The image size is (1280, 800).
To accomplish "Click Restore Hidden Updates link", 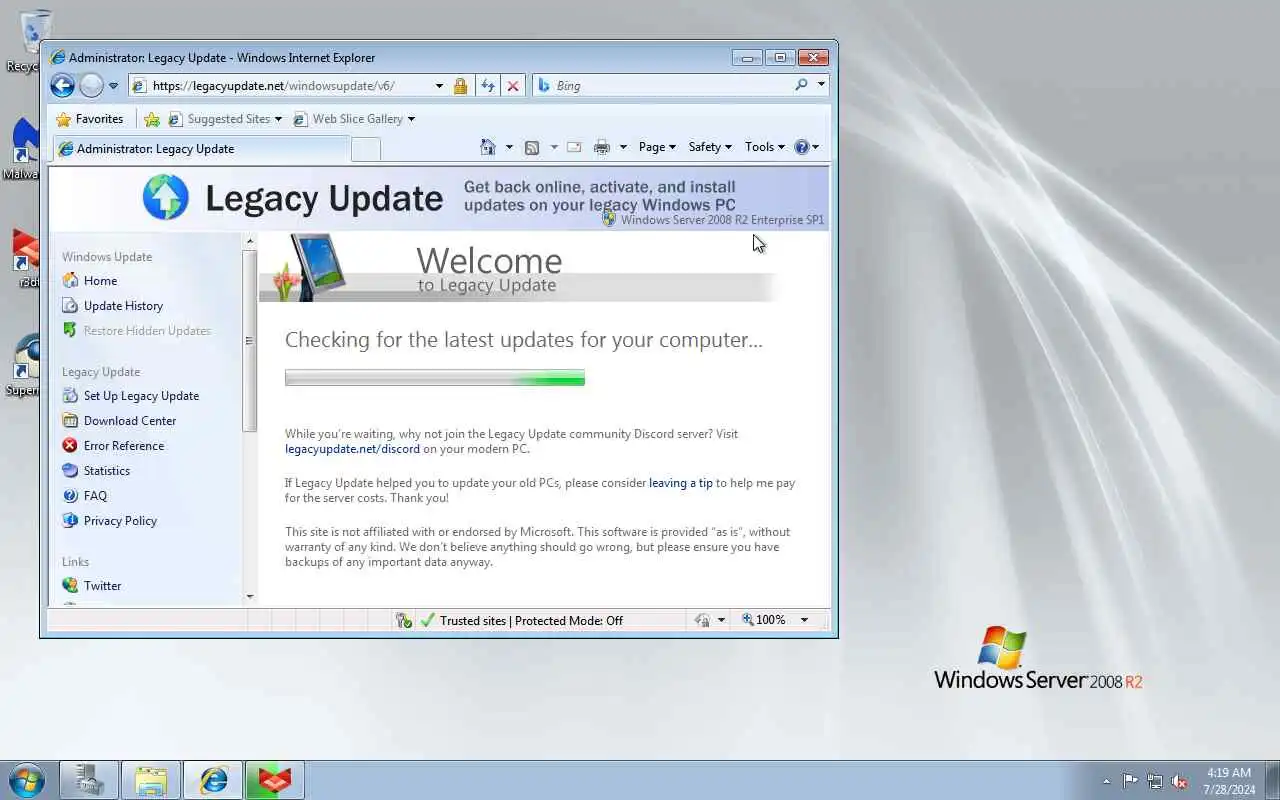I will point(147,331).
